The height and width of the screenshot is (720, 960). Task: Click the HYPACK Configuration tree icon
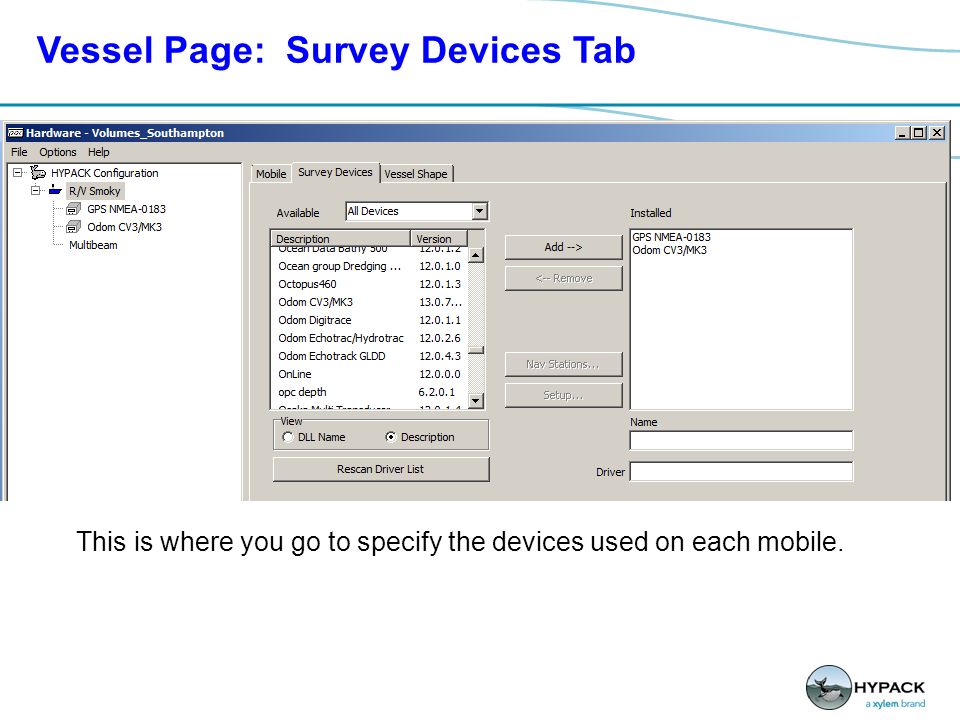click(x=38, y=173)
